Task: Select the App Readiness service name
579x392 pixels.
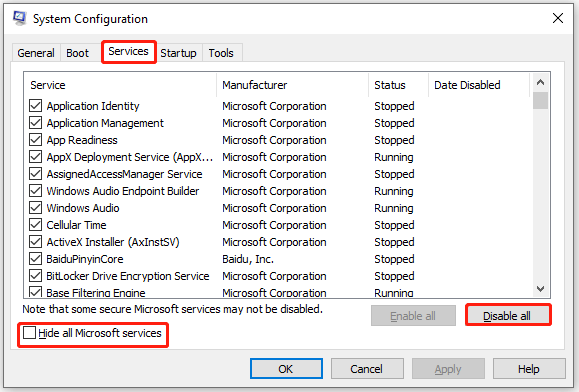Action: pos(82,140)
